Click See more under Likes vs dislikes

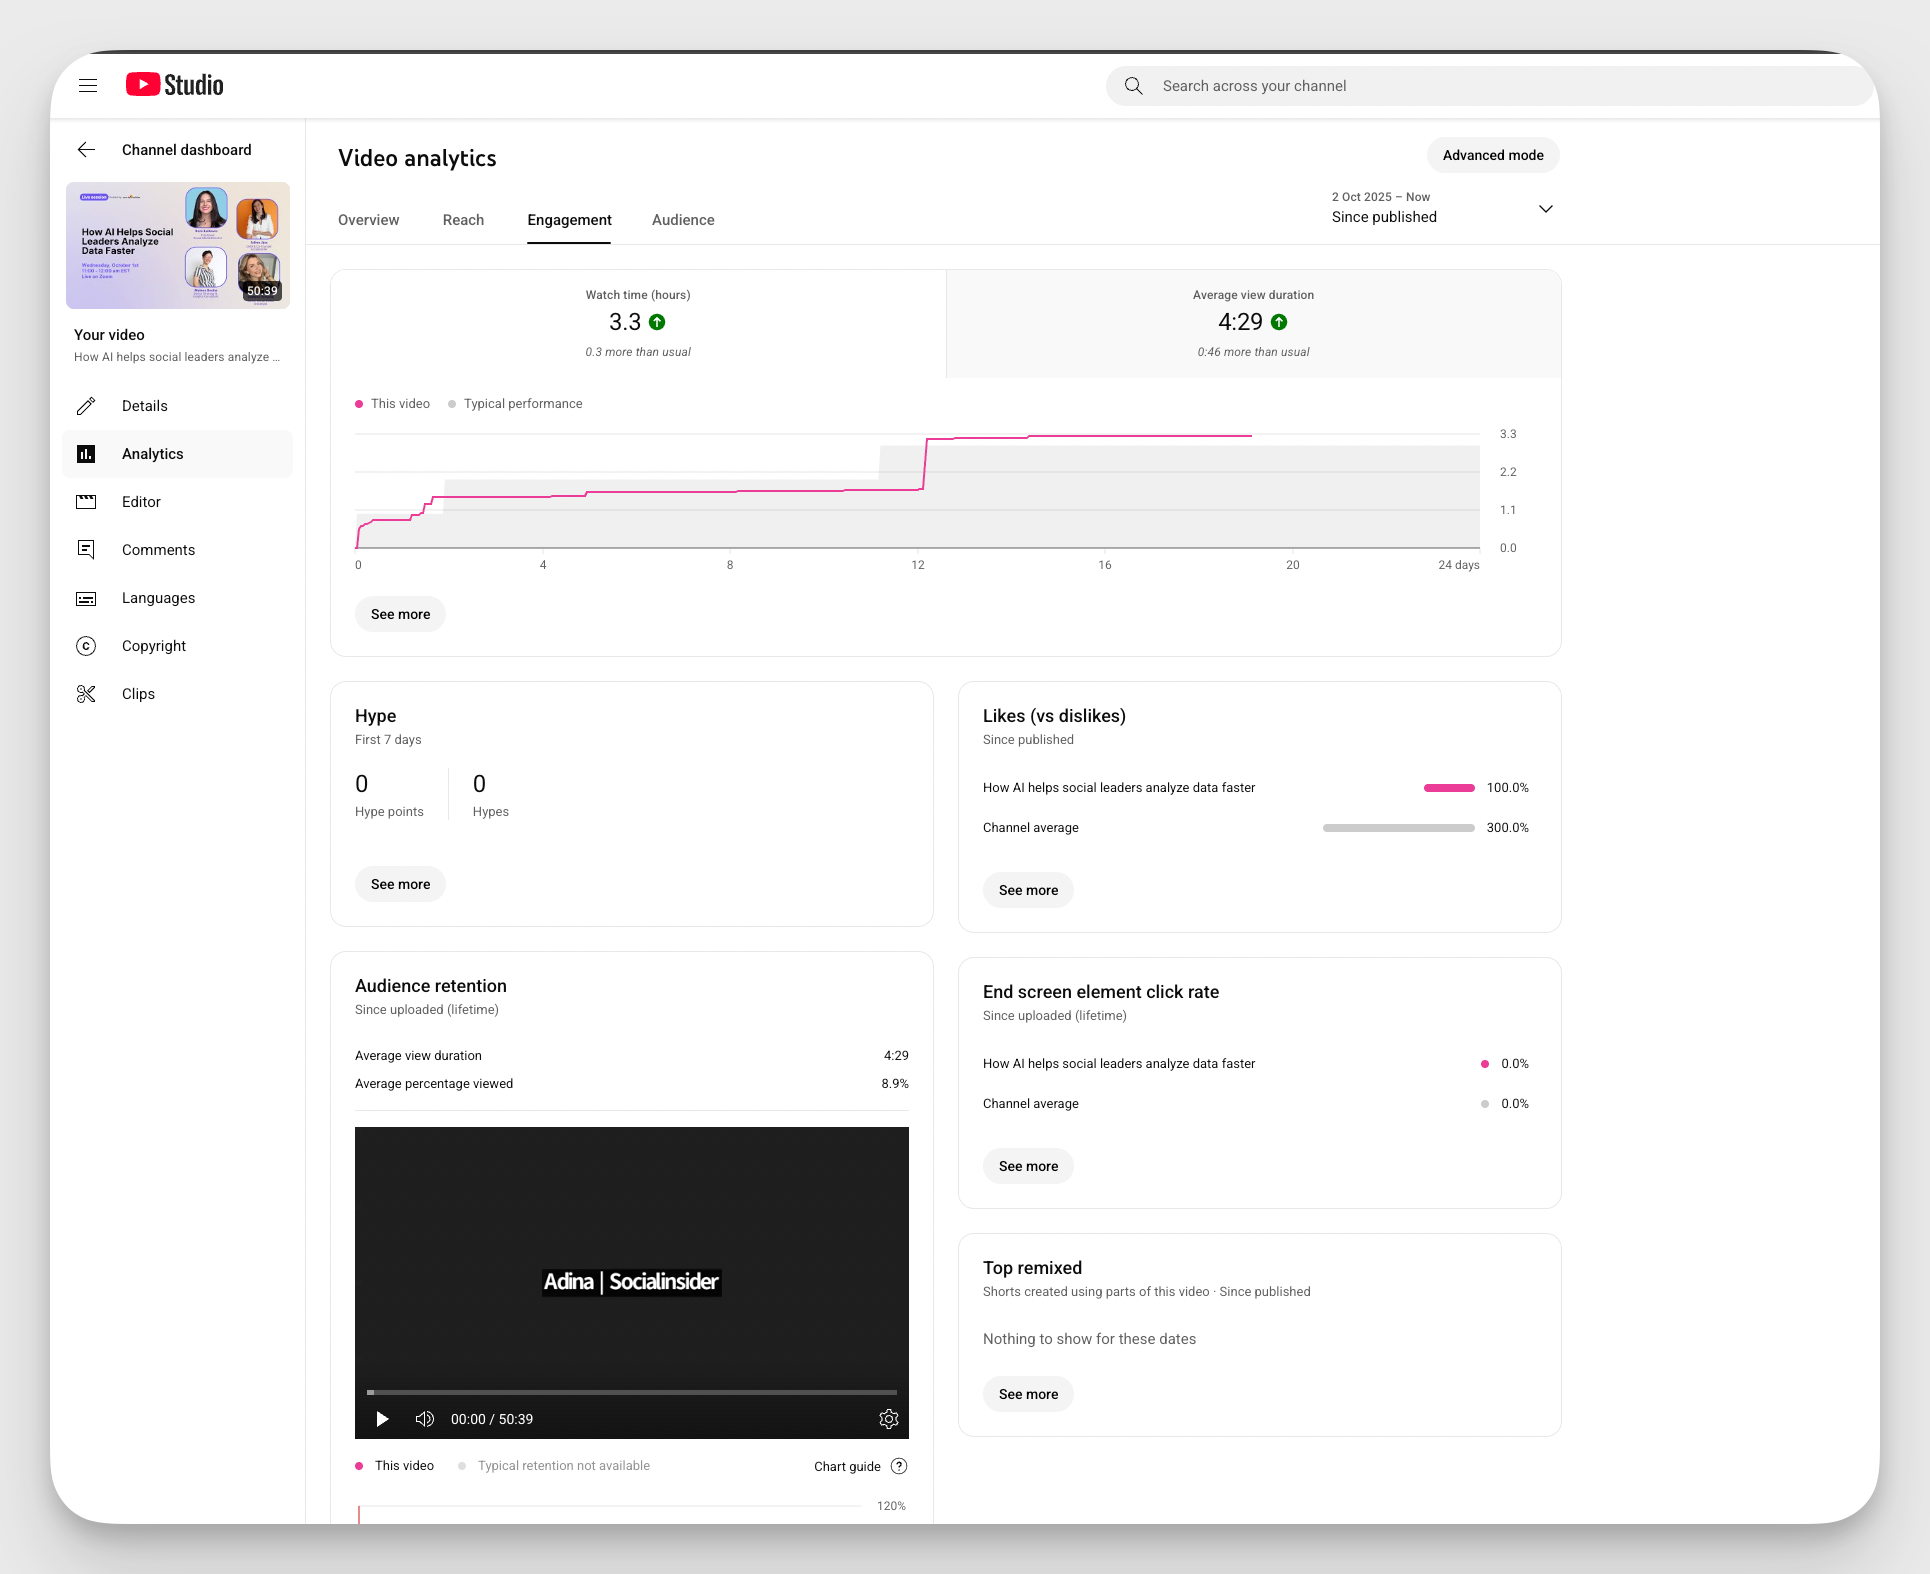[x=1028, y=889]
